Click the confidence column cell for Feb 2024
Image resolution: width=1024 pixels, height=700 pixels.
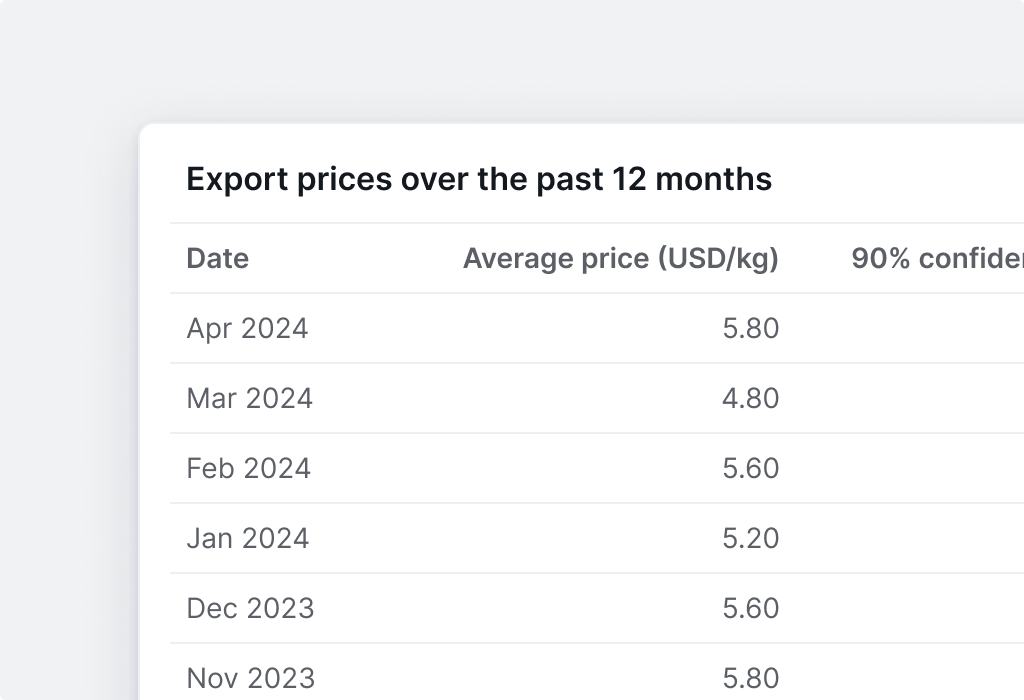pos(936,469)
